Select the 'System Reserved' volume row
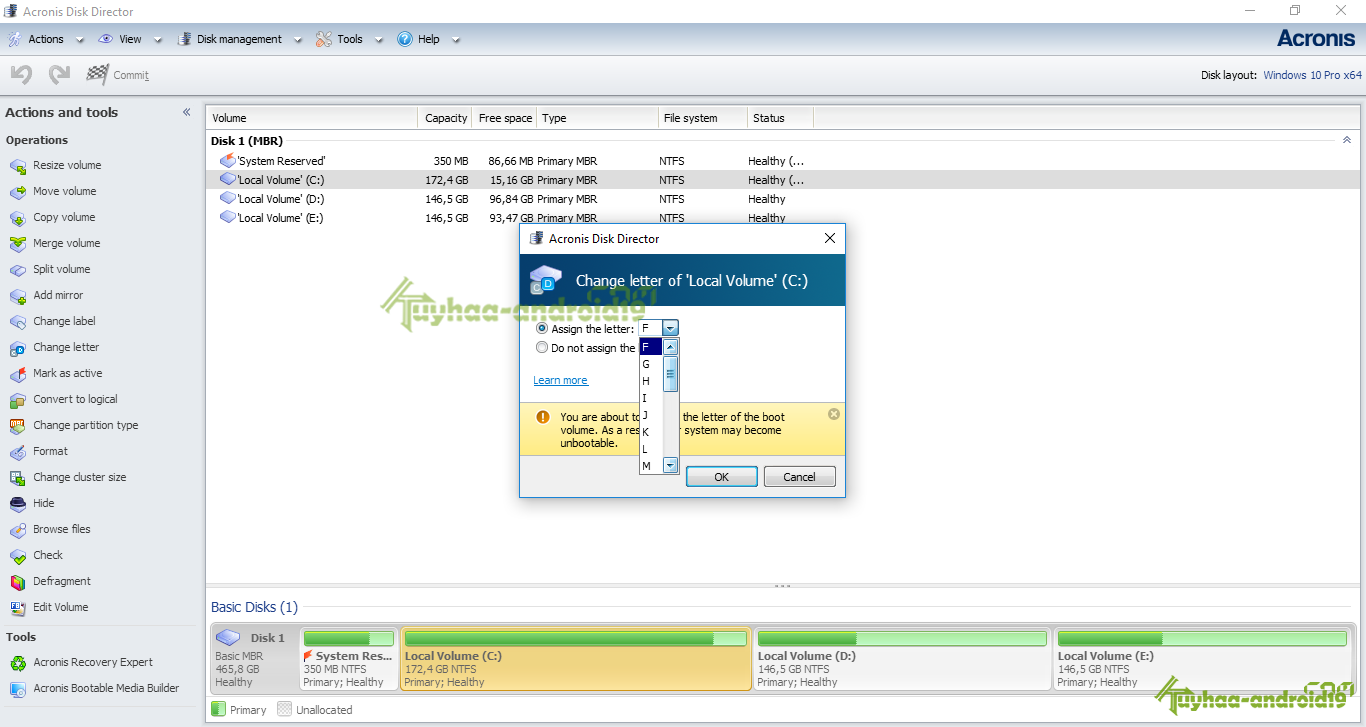 pyautogui.click(x=783, y=161)
